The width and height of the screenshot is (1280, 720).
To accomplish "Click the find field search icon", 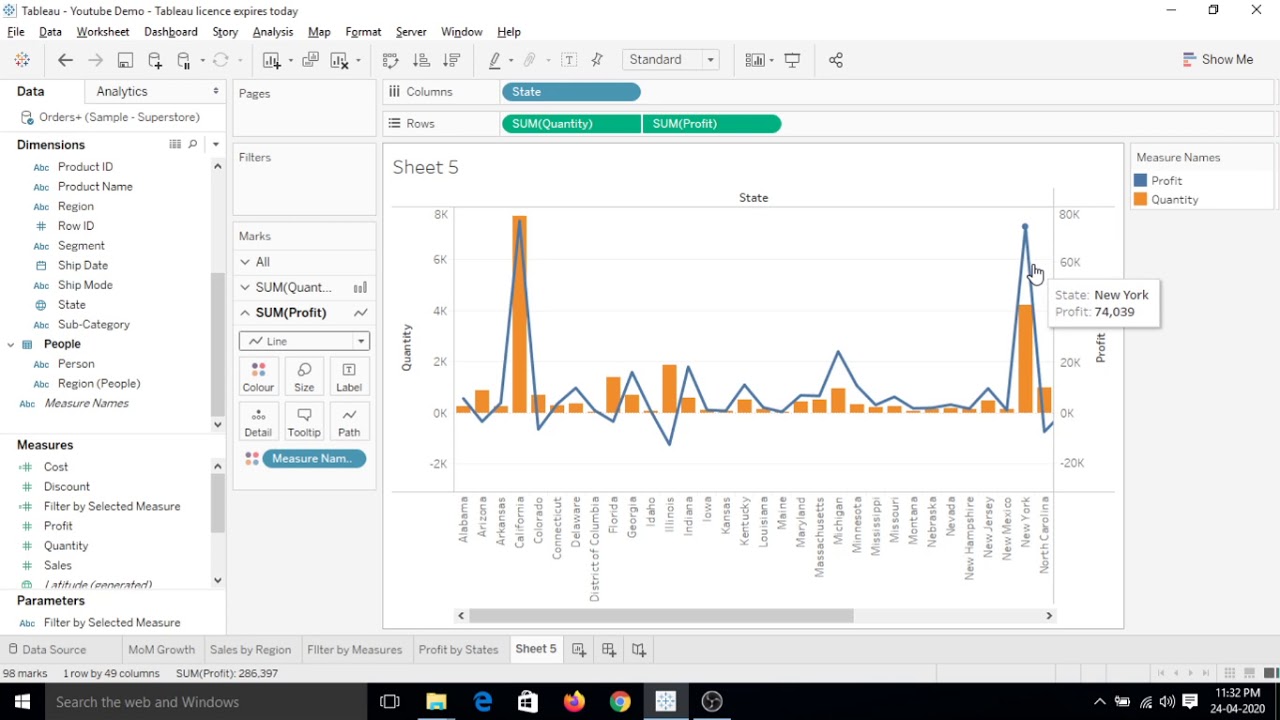I will coord(193,144).
